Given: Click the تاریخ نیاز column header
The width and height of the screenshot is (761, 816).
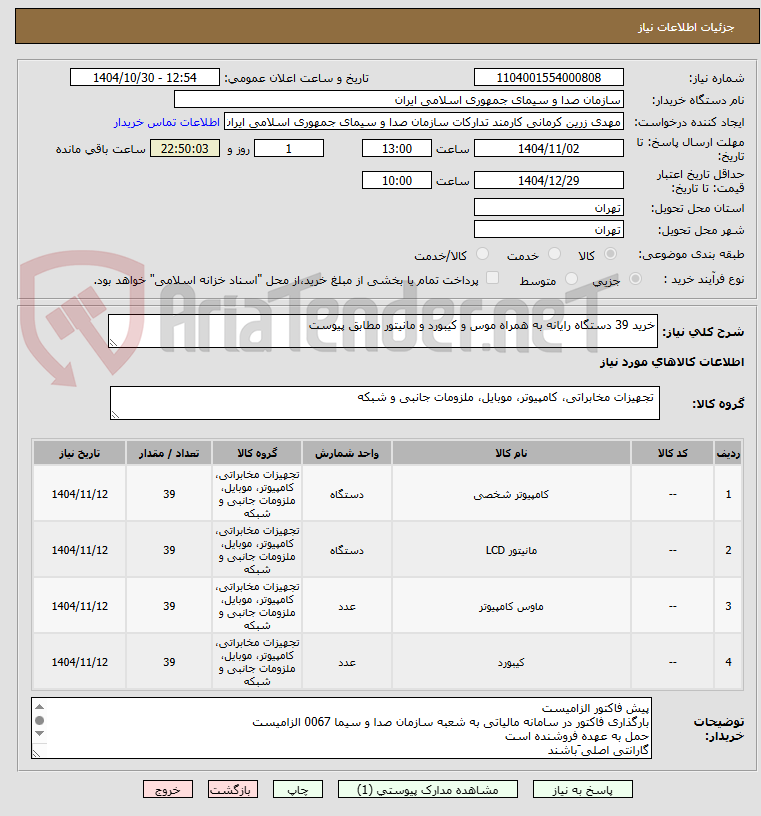Looking at the screenshot, I should [x=79, y=453].
